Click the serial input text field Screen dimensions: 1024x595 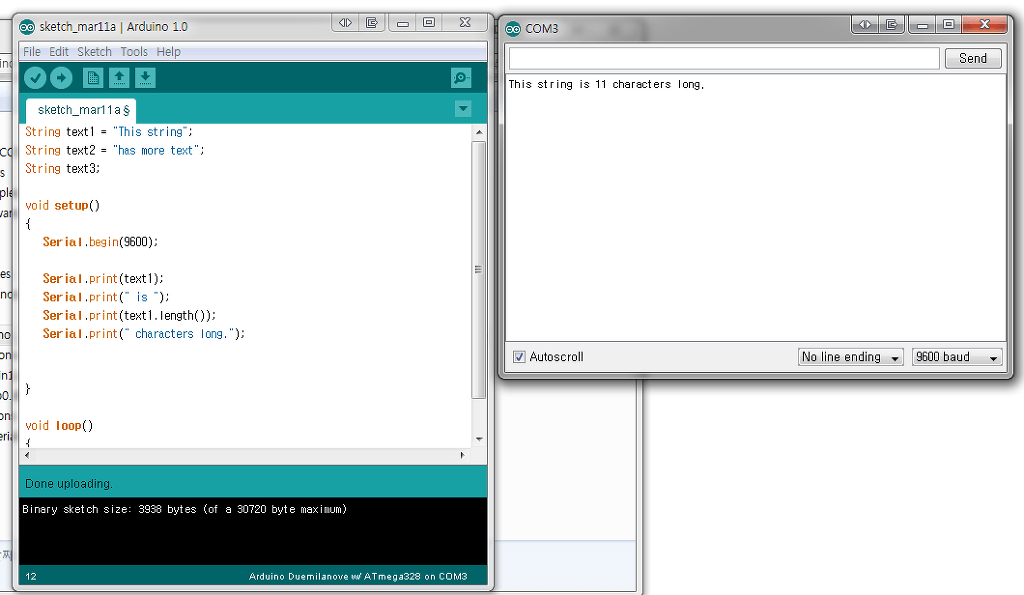coord(724,58)
